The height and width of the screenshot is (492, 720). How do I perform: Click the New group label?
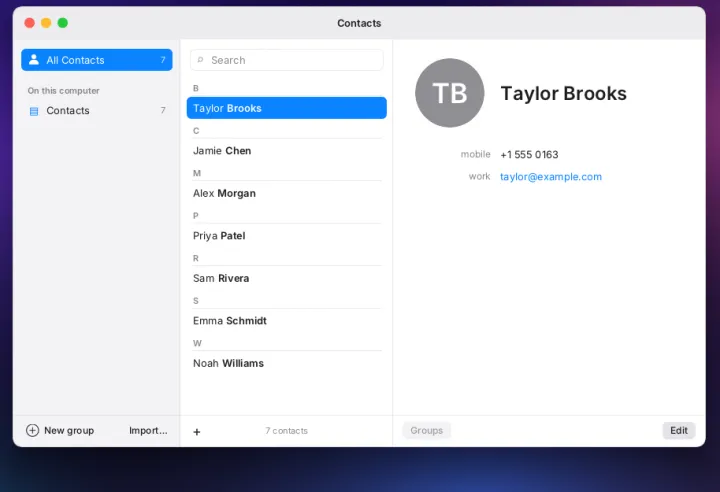coord(69,430)
